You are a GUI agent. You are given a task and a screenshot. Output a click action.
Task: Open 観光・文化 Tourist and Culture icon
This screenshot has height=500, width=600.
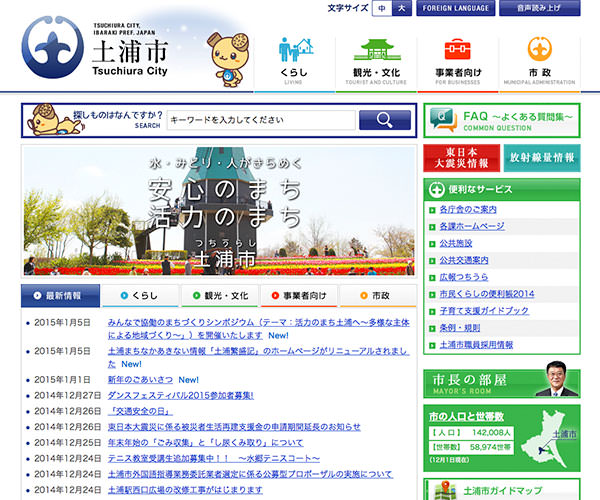point(377,62)
